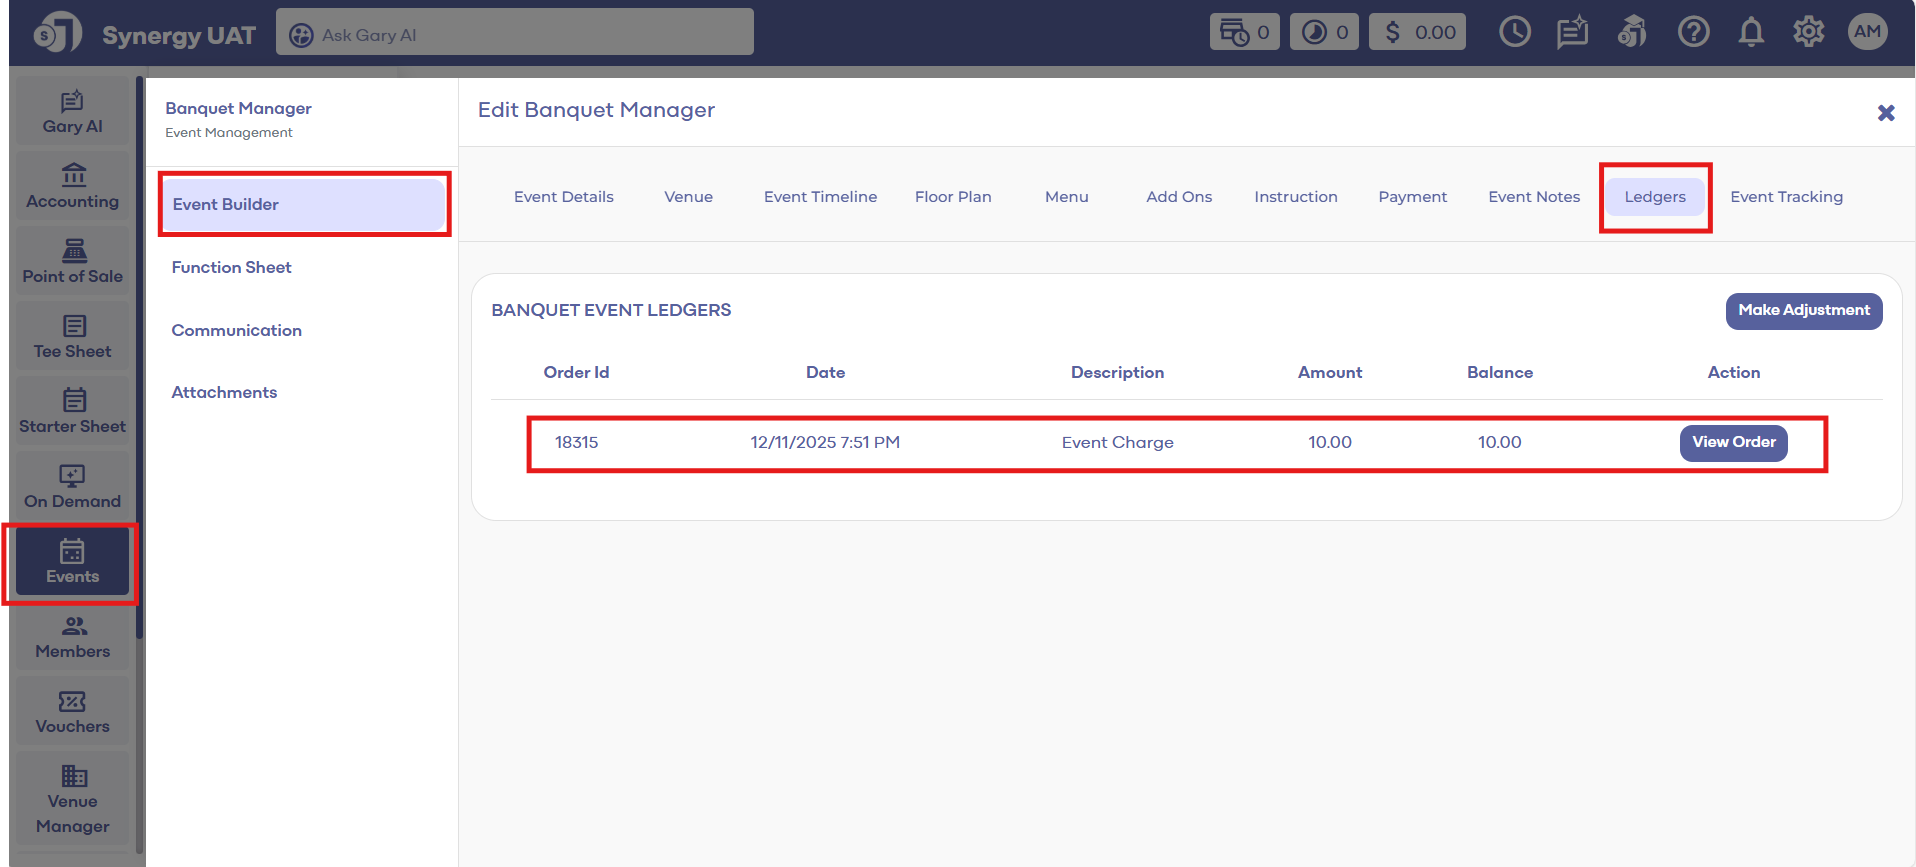The image size is (1916, 867).
Task: Click the Make Adjustment button
Action: pyautogui.click(x=1803, y=310)
